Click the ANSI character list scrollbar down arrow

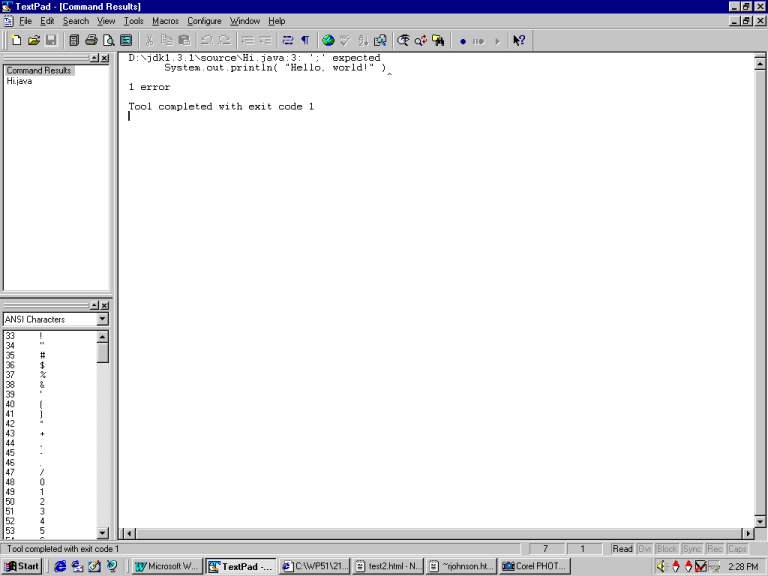[x=102, y=533]
